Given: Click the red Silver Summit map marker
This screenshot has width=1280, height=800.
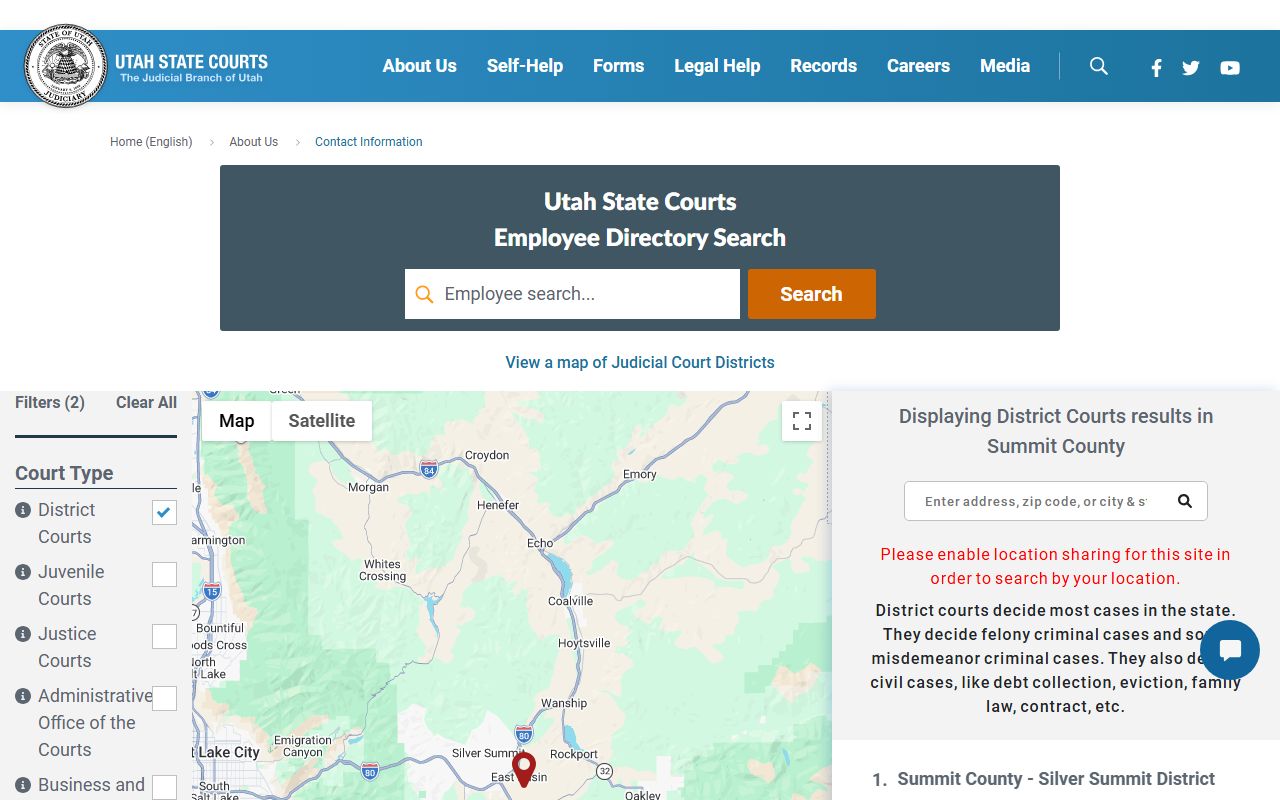Looking at the screenshot, I should tap(524, 769).
